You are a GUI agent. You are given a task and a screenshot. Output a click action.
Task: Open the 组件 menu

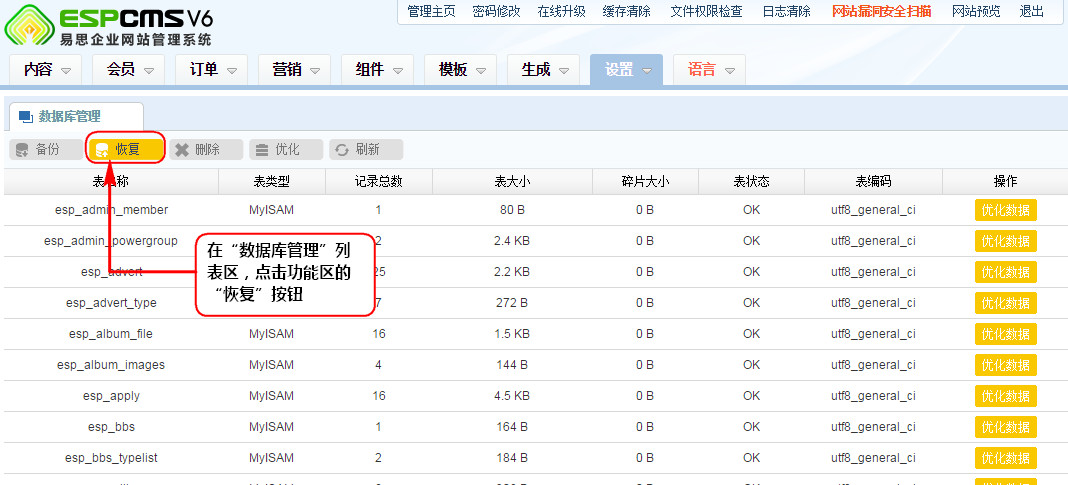[378, 69]
